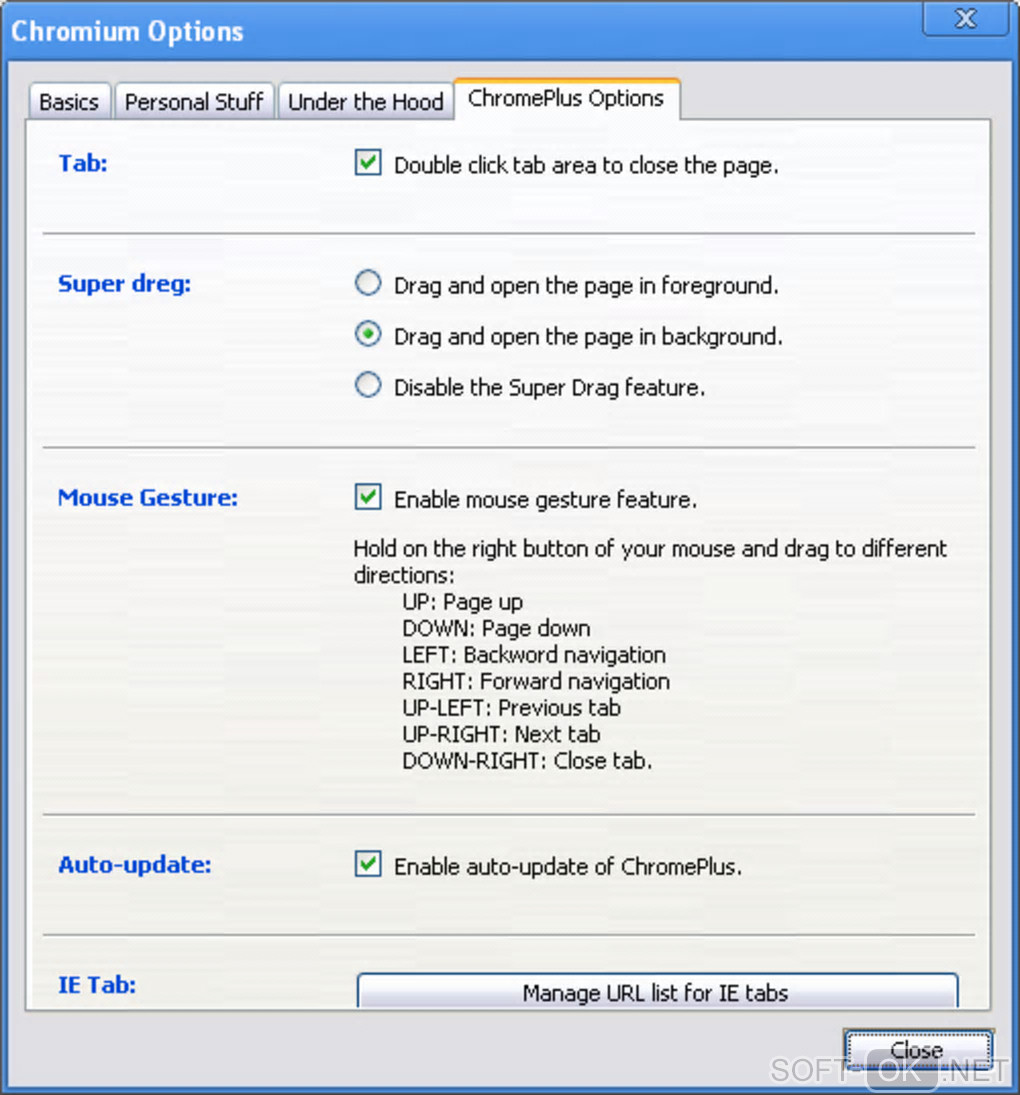Image resolution: width=1020 pixels, height=1095 pixels.
Task: Click 'UP-RIGHT: Next tab' text
Action: tap(501, 735)
